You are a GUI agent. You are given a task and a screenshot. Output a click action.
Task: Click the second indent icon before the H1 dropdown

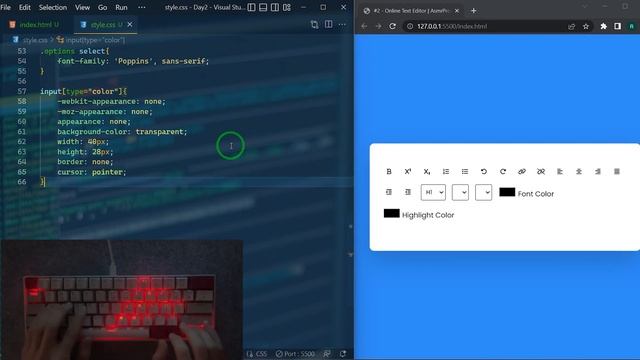(408, 192)
